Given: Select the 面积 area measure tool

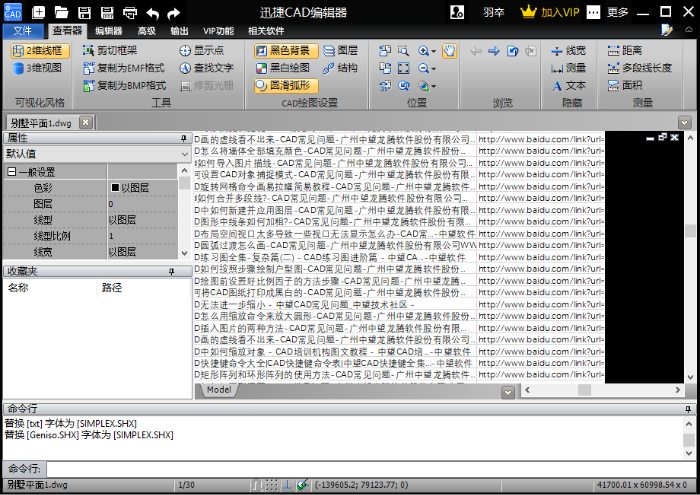Looking at the screenshot, I should tap(625, 85).
